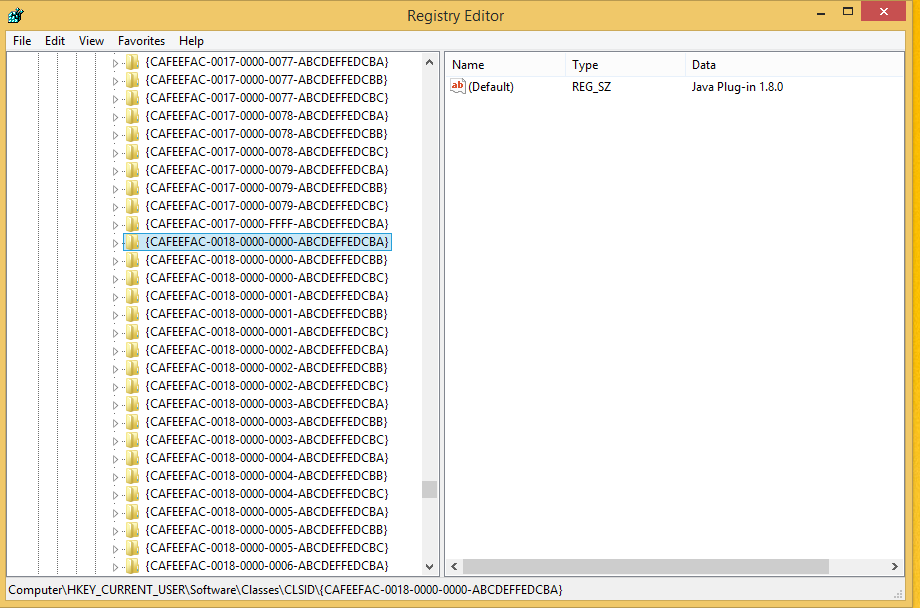Sort values by the Name column header
920x608 pixels.
point(505,65)
